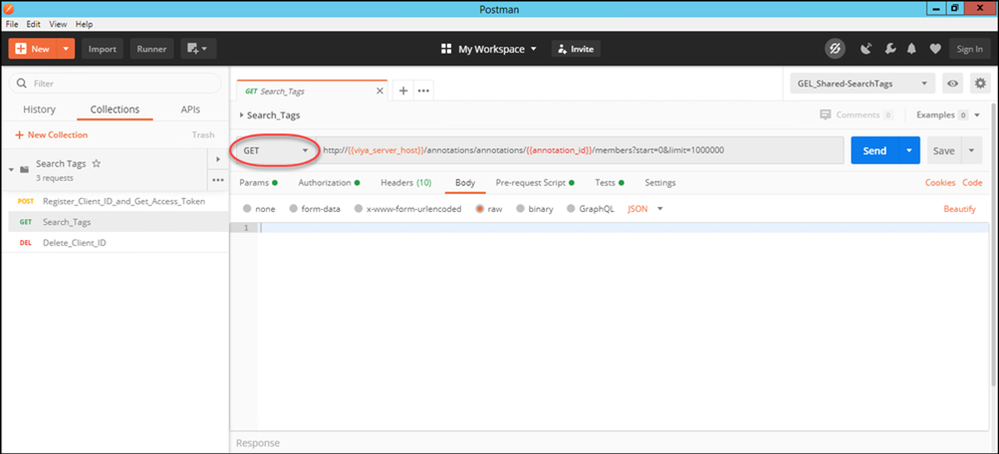Viewport: 999px width, 454px height.
Task: Select the form-data body option
Action: coord(293,209)
